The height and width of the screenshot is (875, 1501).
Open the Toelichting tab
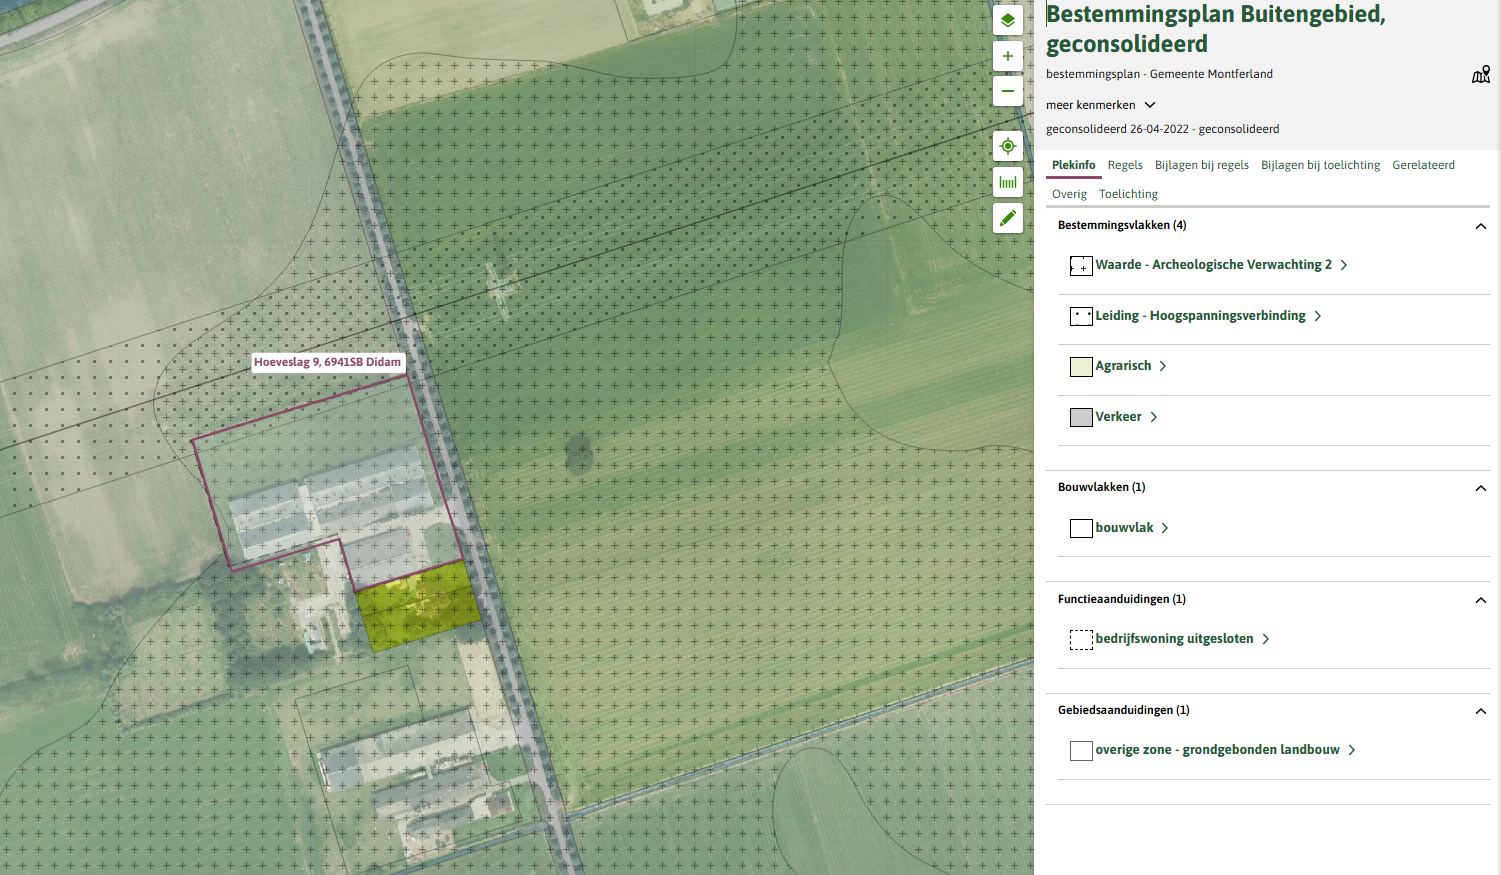(1128, 194)
